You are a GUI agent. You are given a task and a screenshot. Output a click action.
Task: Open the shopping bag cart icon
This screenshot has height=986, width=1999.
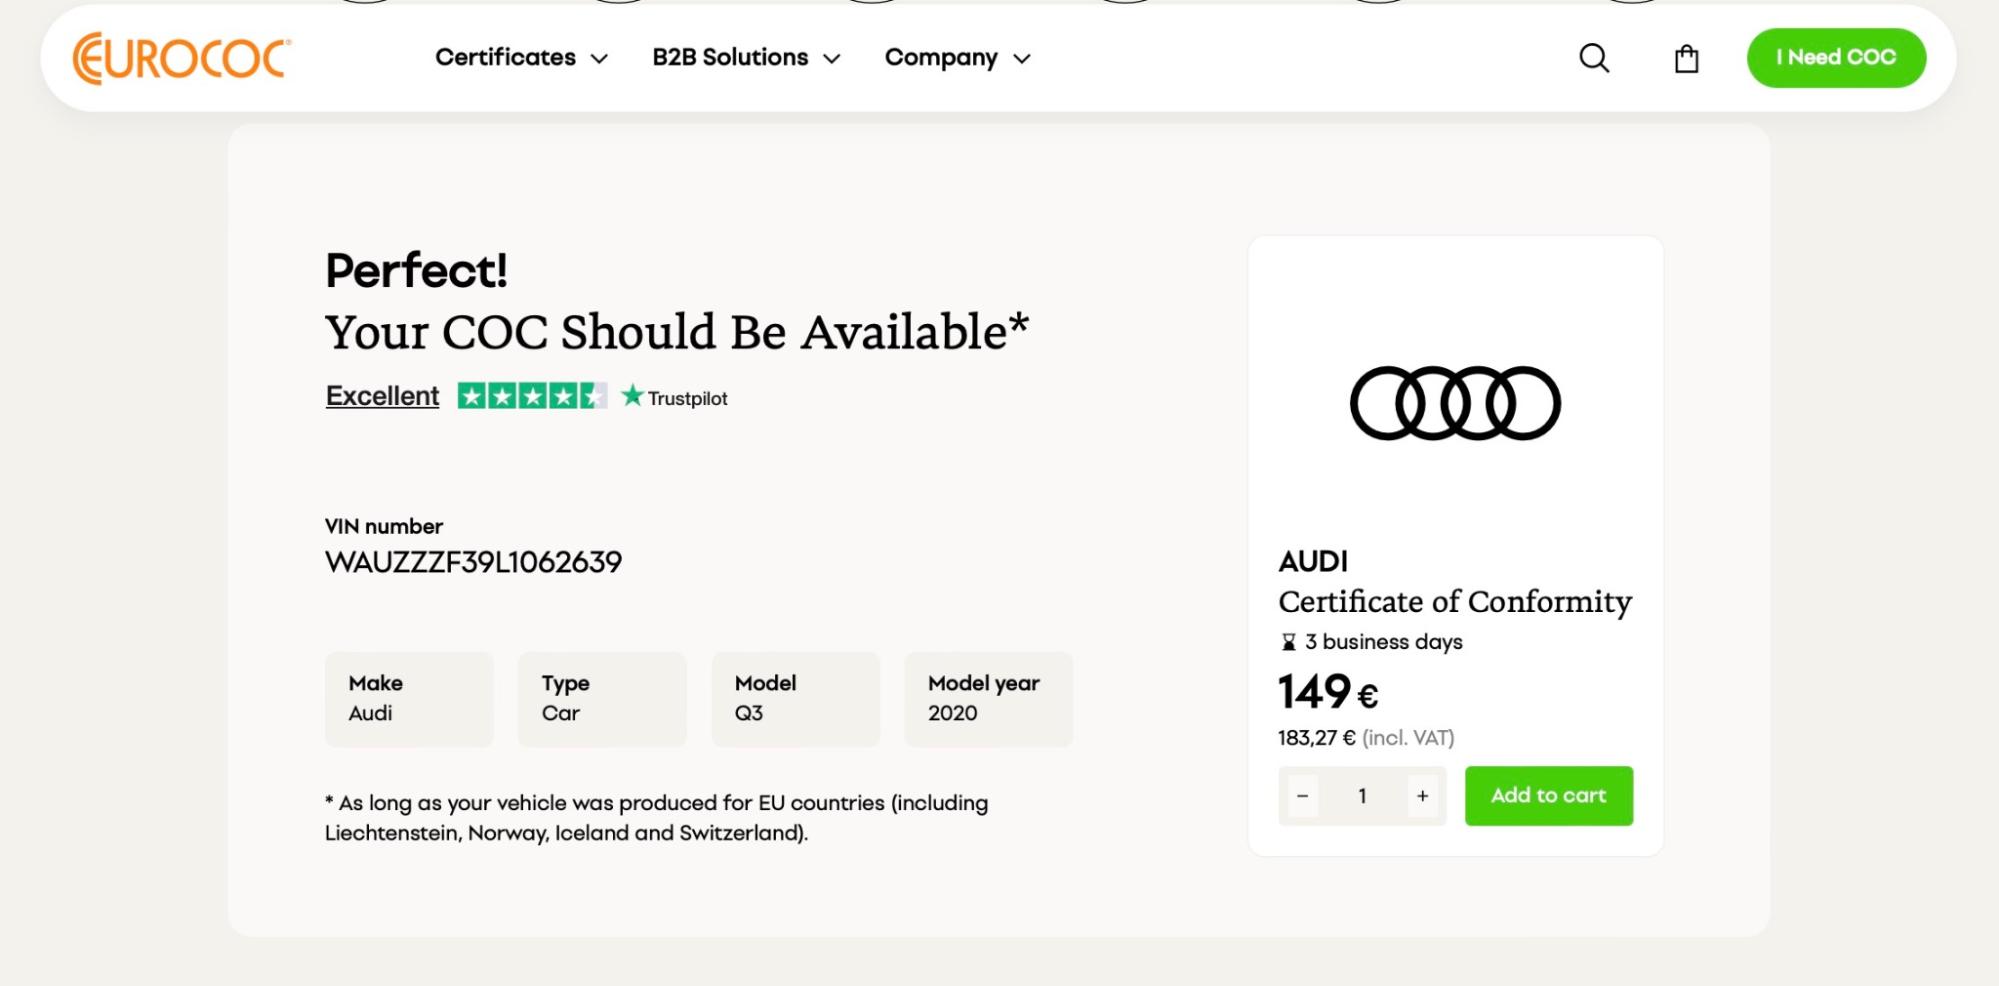(x=1687, y=59)
